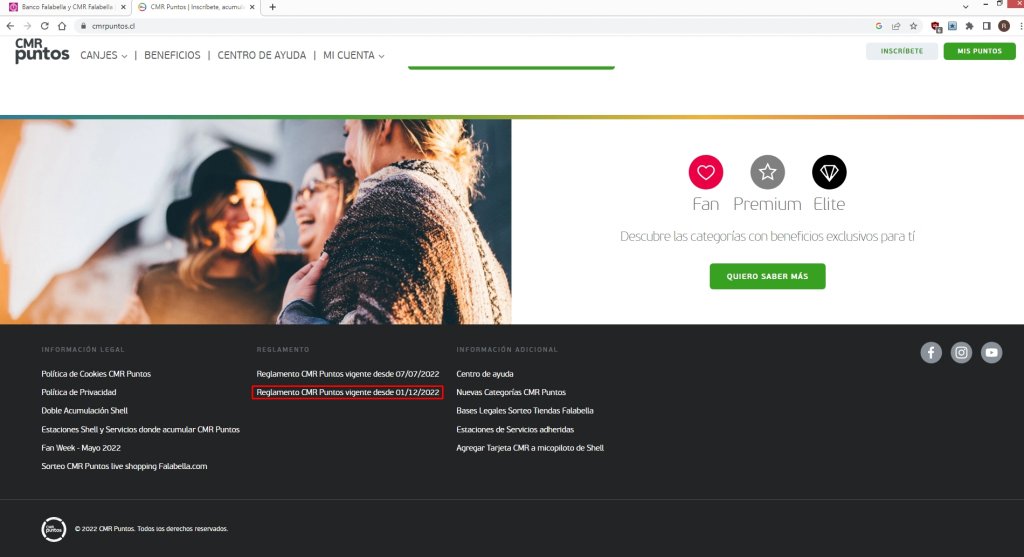Click the site lock icon
Image resolution: width=1024 pixels, height=557 pixels.
point(83,26)
